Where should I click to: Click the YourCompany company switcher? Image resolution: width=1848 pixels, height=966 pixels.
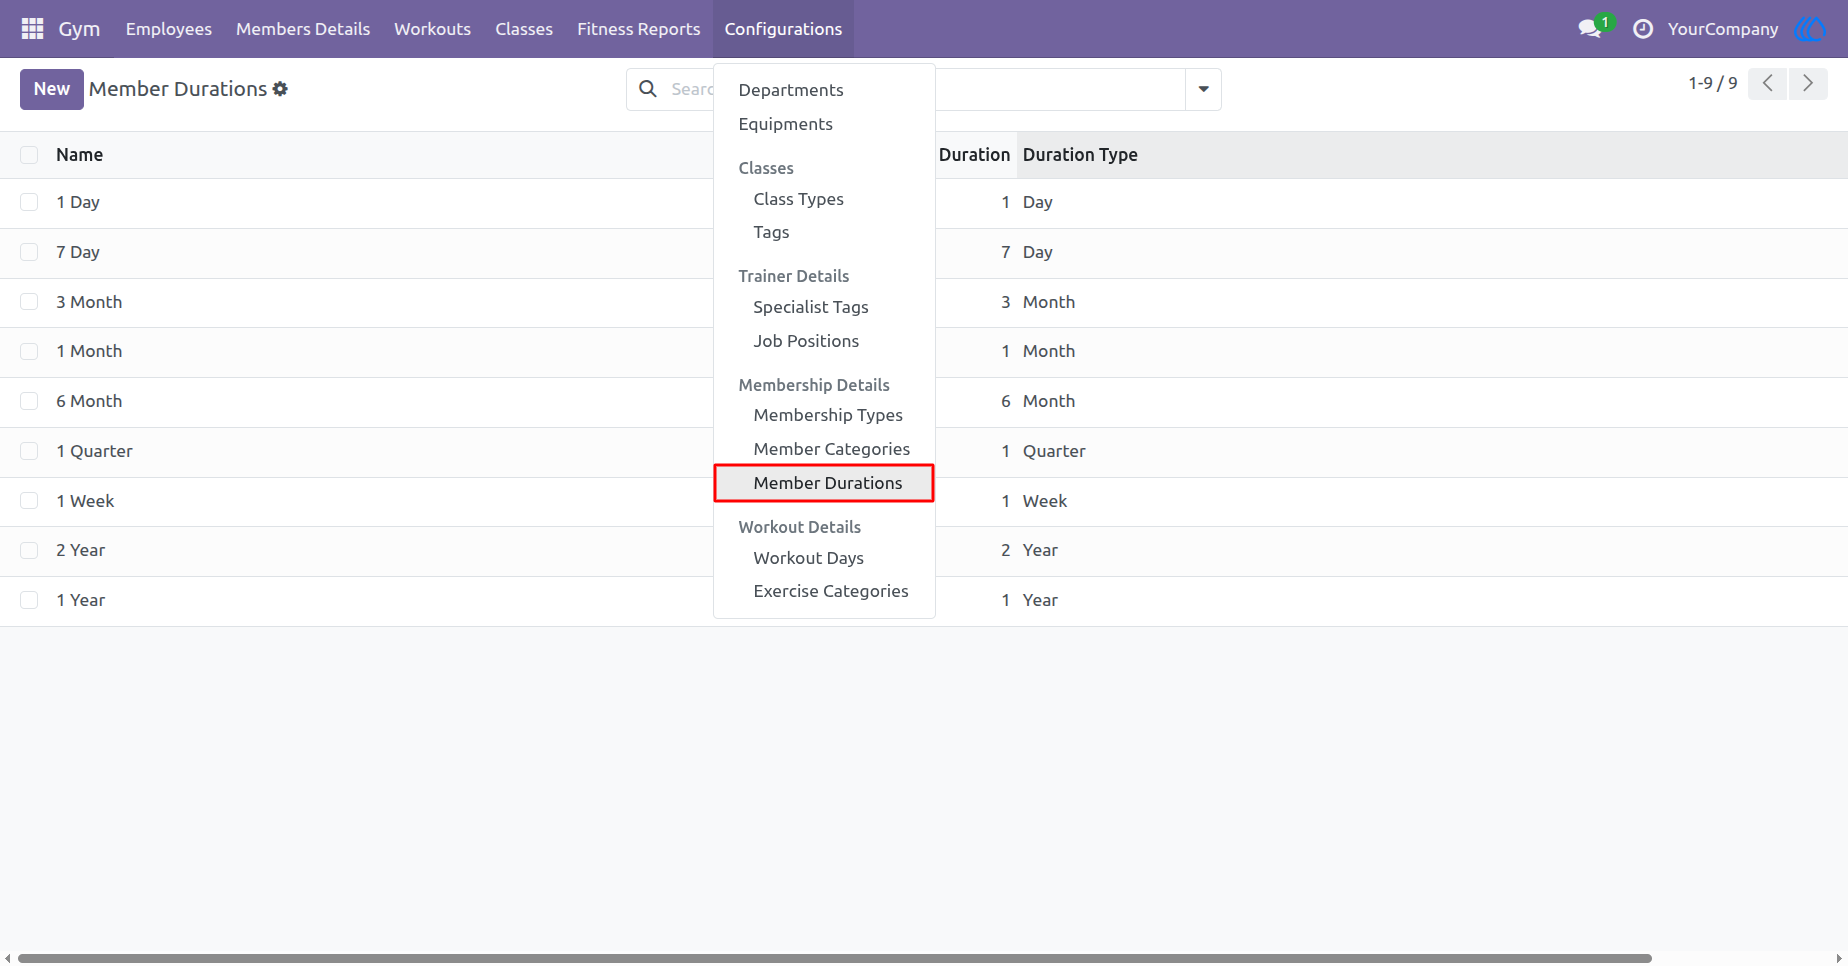pos(1723,29)
